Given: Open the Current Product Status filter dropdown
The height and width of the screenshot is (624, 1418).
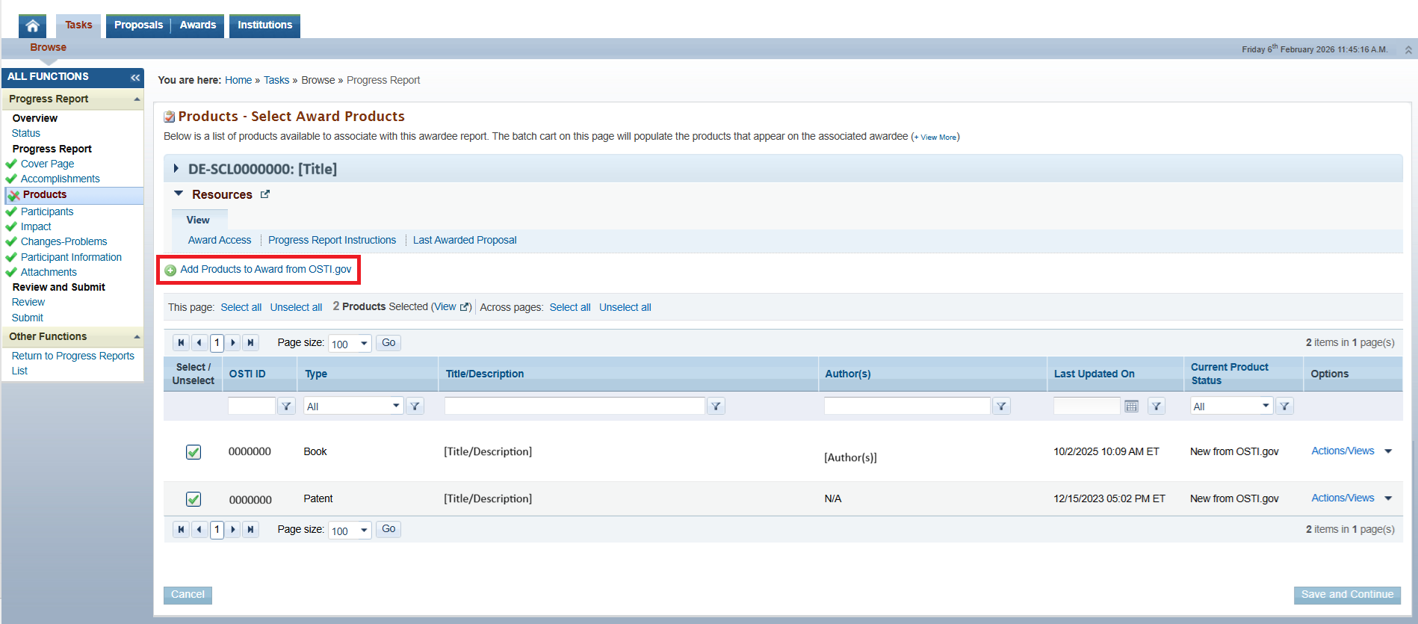Looking at the screenshot, I should pos(1231,406).
